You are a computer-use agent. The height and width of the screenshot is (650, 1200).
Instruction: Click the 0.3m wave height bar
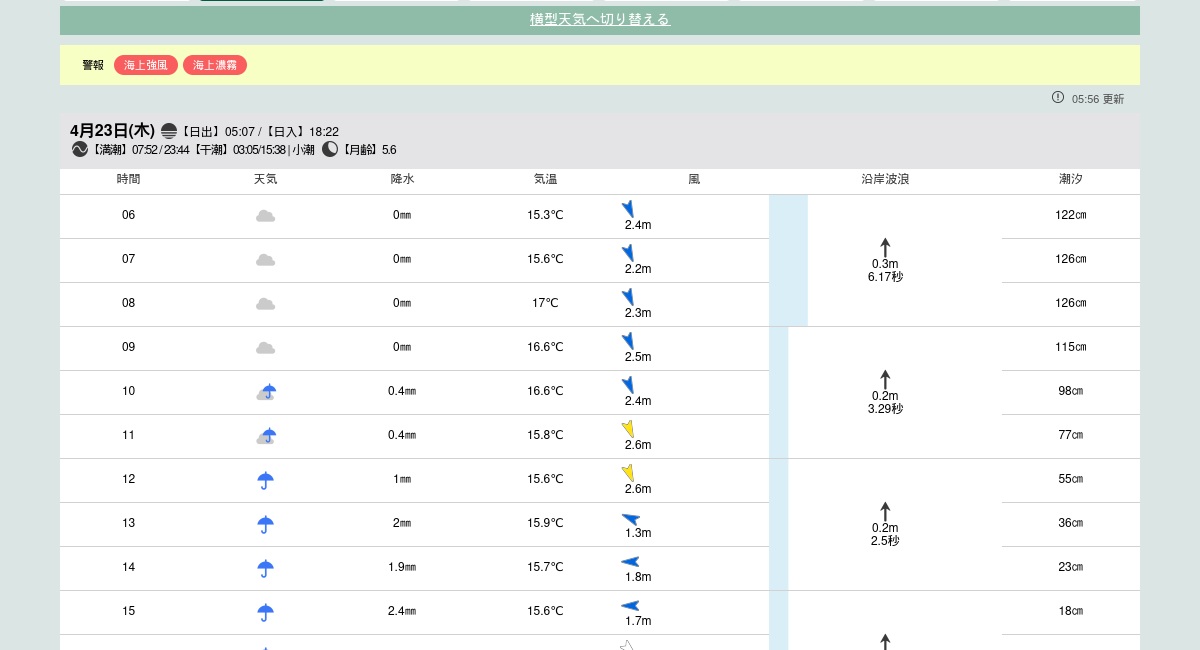point(788,261)
